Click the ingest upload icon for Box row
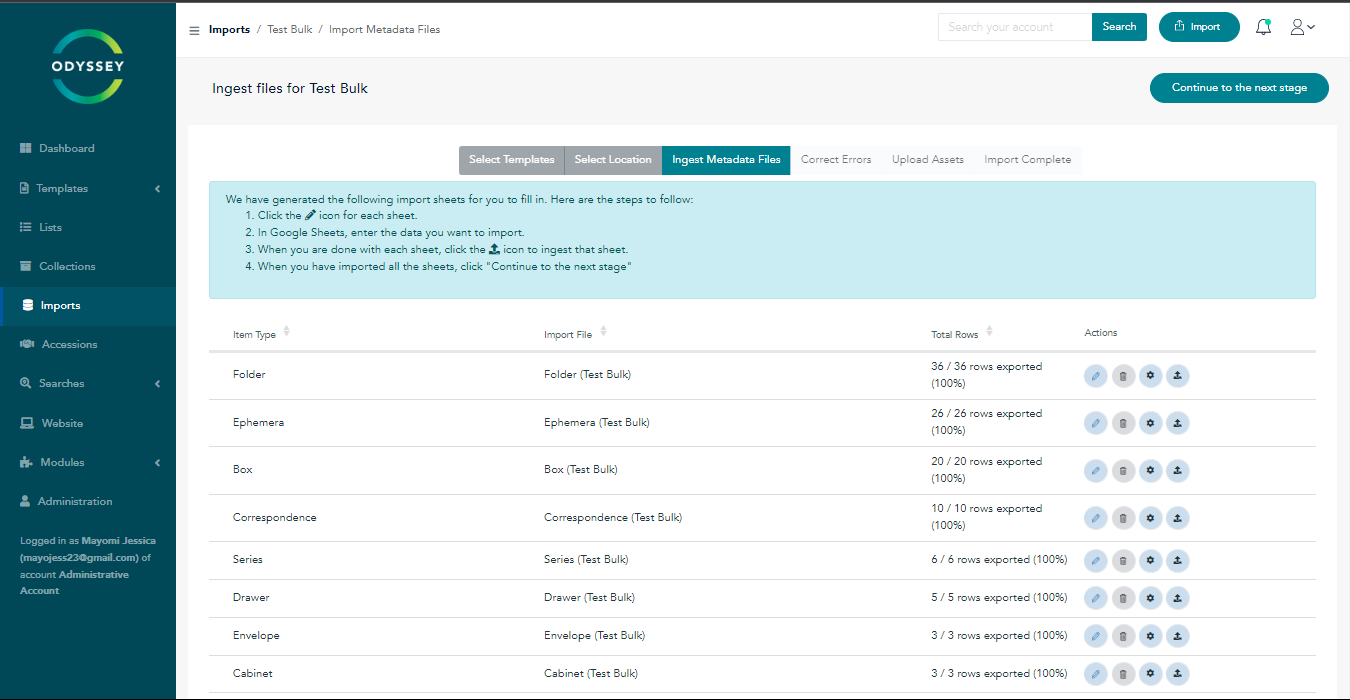This screenshot has height=700, width=1350. point(1178,470)
